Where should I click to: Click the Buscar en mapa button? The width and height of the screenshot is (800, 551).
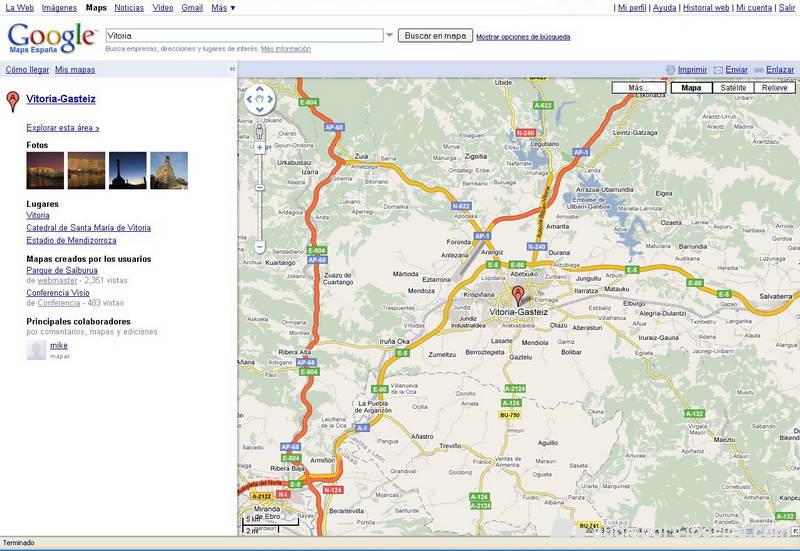pos(435,36)
